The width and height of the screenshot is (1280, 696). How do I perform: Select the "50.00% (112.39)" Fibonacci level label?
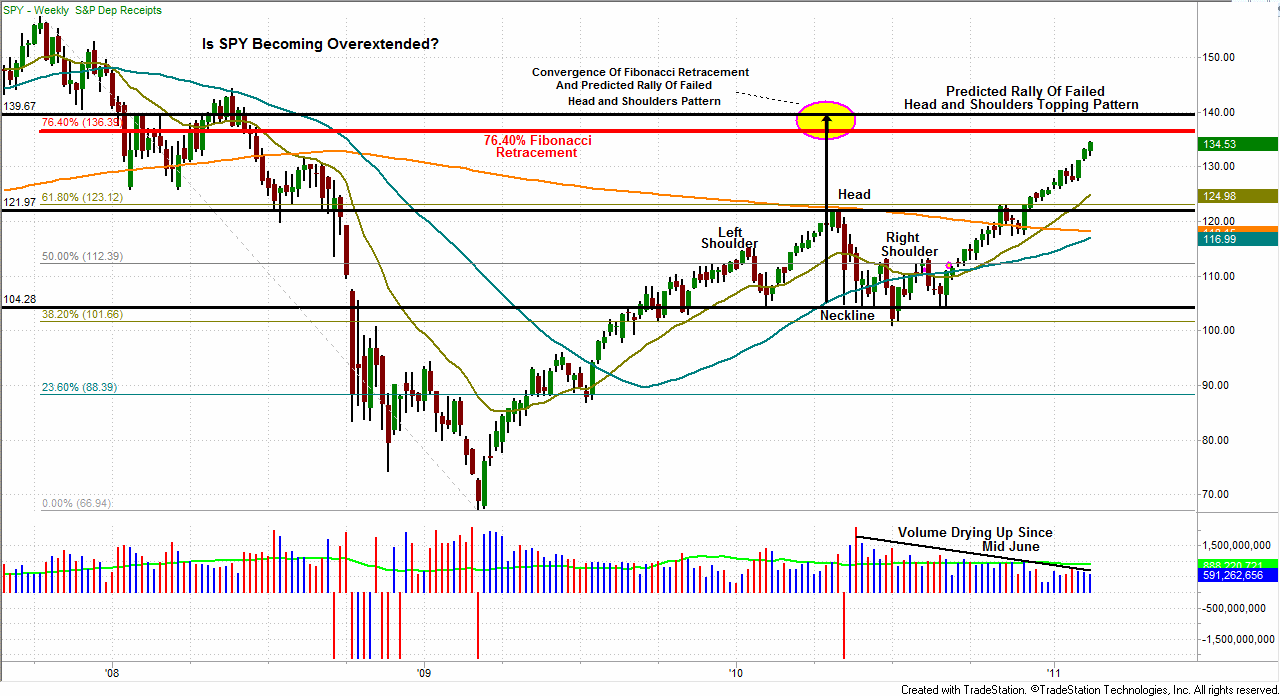82,256
